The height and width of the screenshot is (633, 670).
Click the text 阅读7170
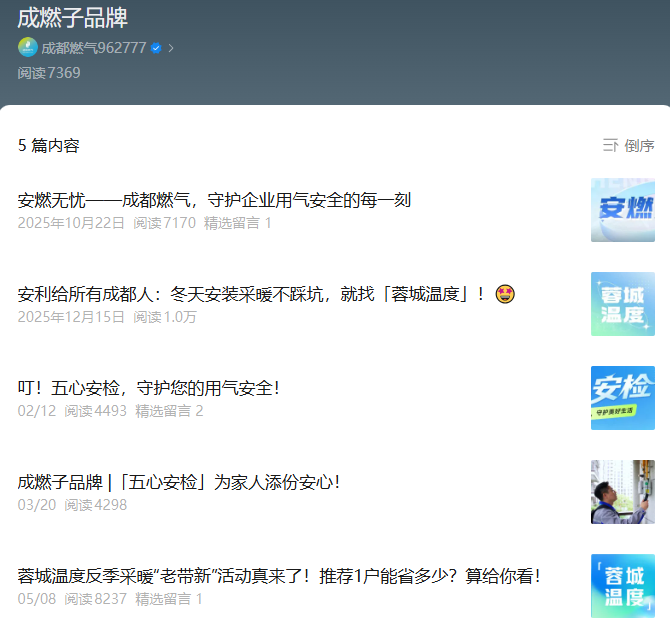tap(165, 223)
